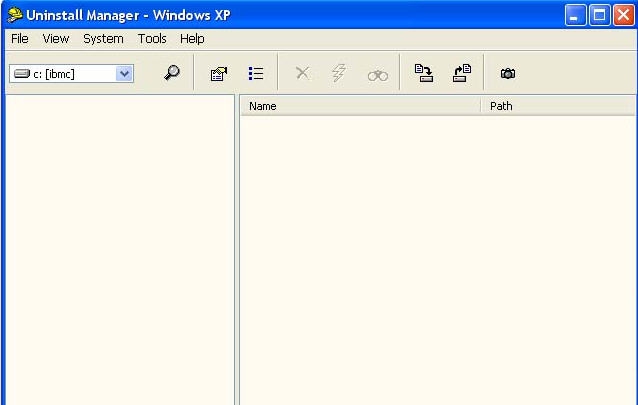Click the lightning bolt toolbar icon
Image resolution: width=638 pixels, height=405 pixels.
click(339, 73)
